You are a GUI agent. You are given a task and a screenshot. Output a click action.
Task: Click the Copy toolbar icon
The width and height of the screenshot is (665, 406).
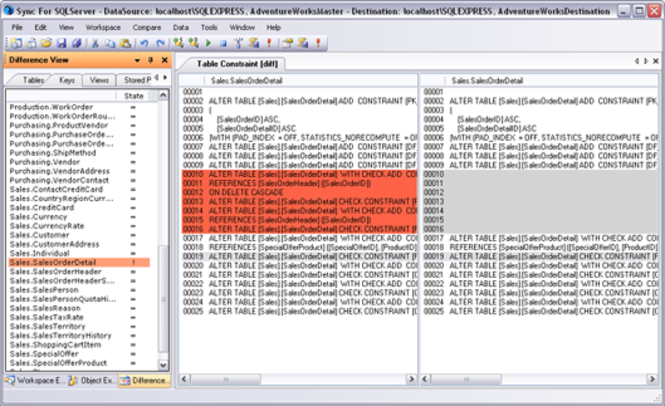click(x=110, y=43)
